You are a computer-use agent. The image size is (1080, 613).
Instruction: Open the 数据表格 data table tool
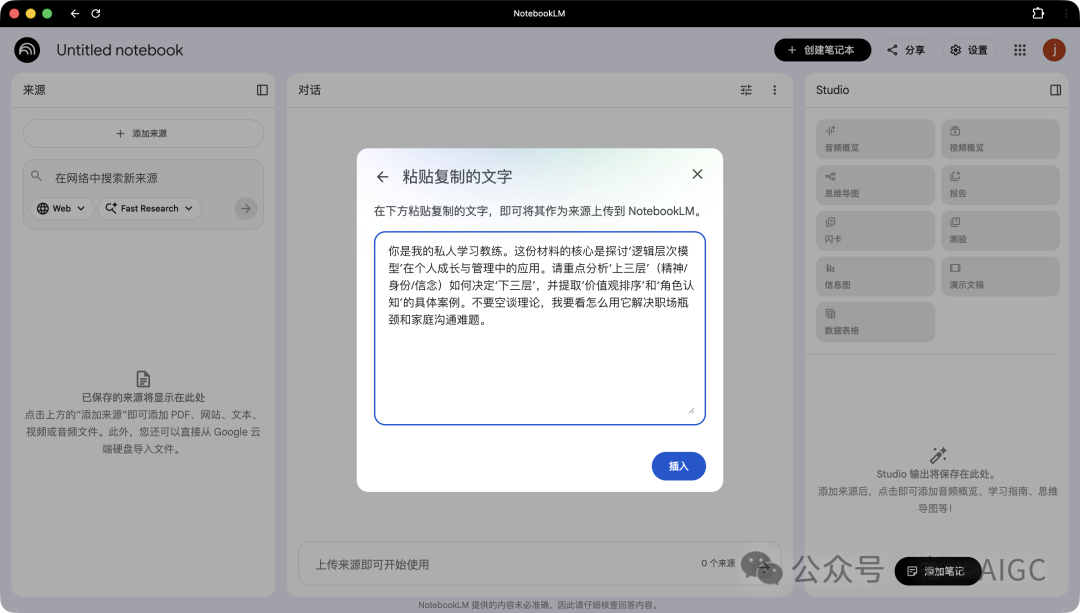875,321
